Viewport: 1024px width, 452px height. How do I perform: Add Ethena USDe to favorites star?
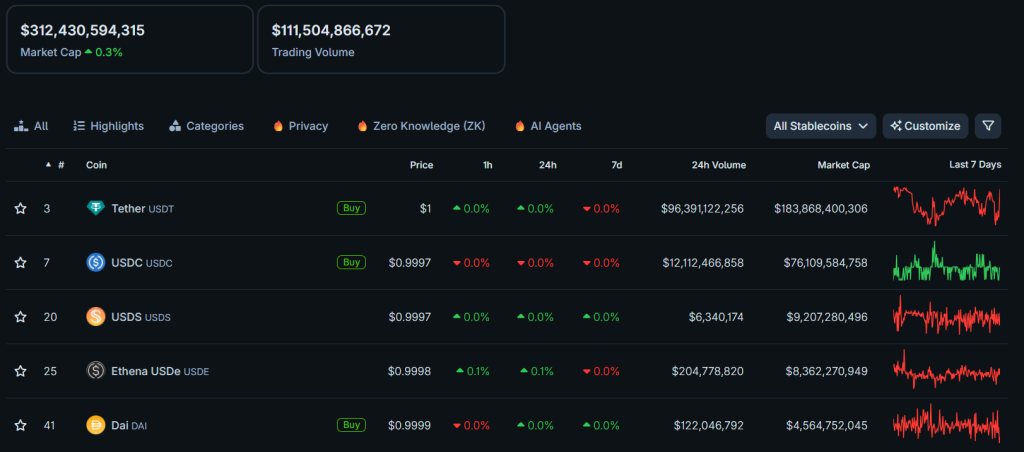pyautogui.click(x=20, y=371)
